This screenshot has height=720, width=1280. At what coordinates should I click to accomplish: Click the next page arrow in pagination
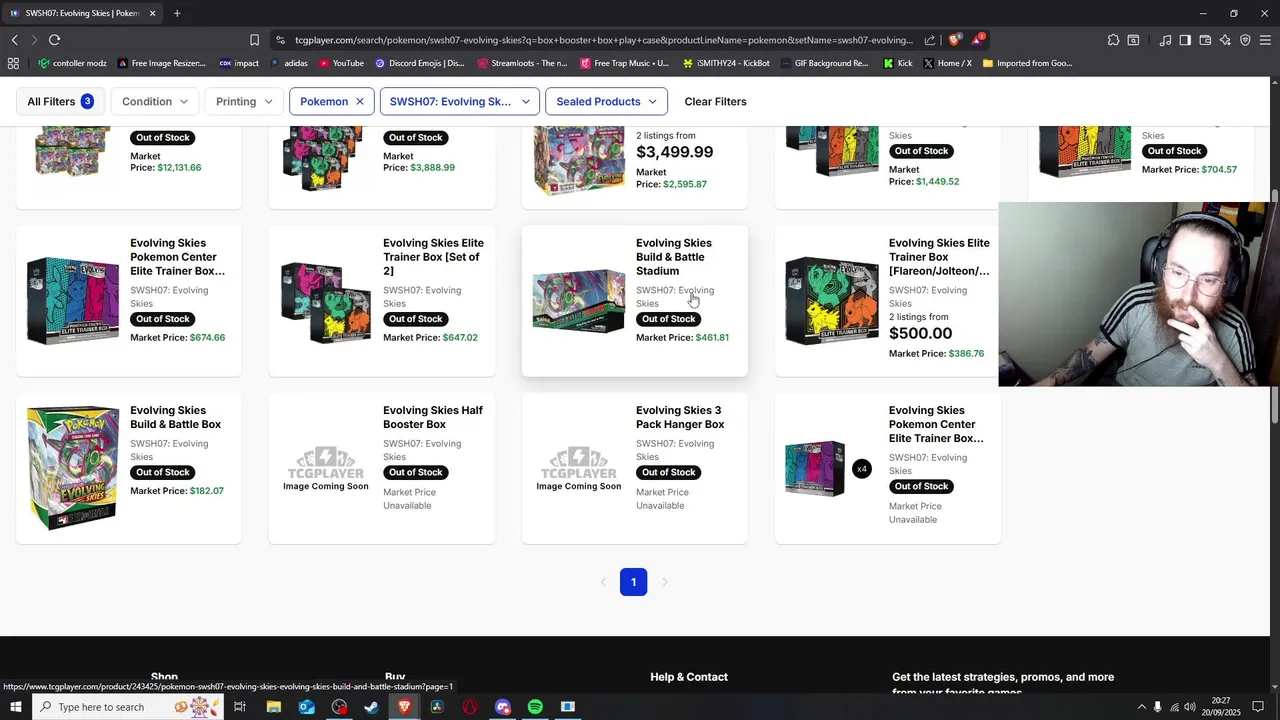(x=665, y=582)
